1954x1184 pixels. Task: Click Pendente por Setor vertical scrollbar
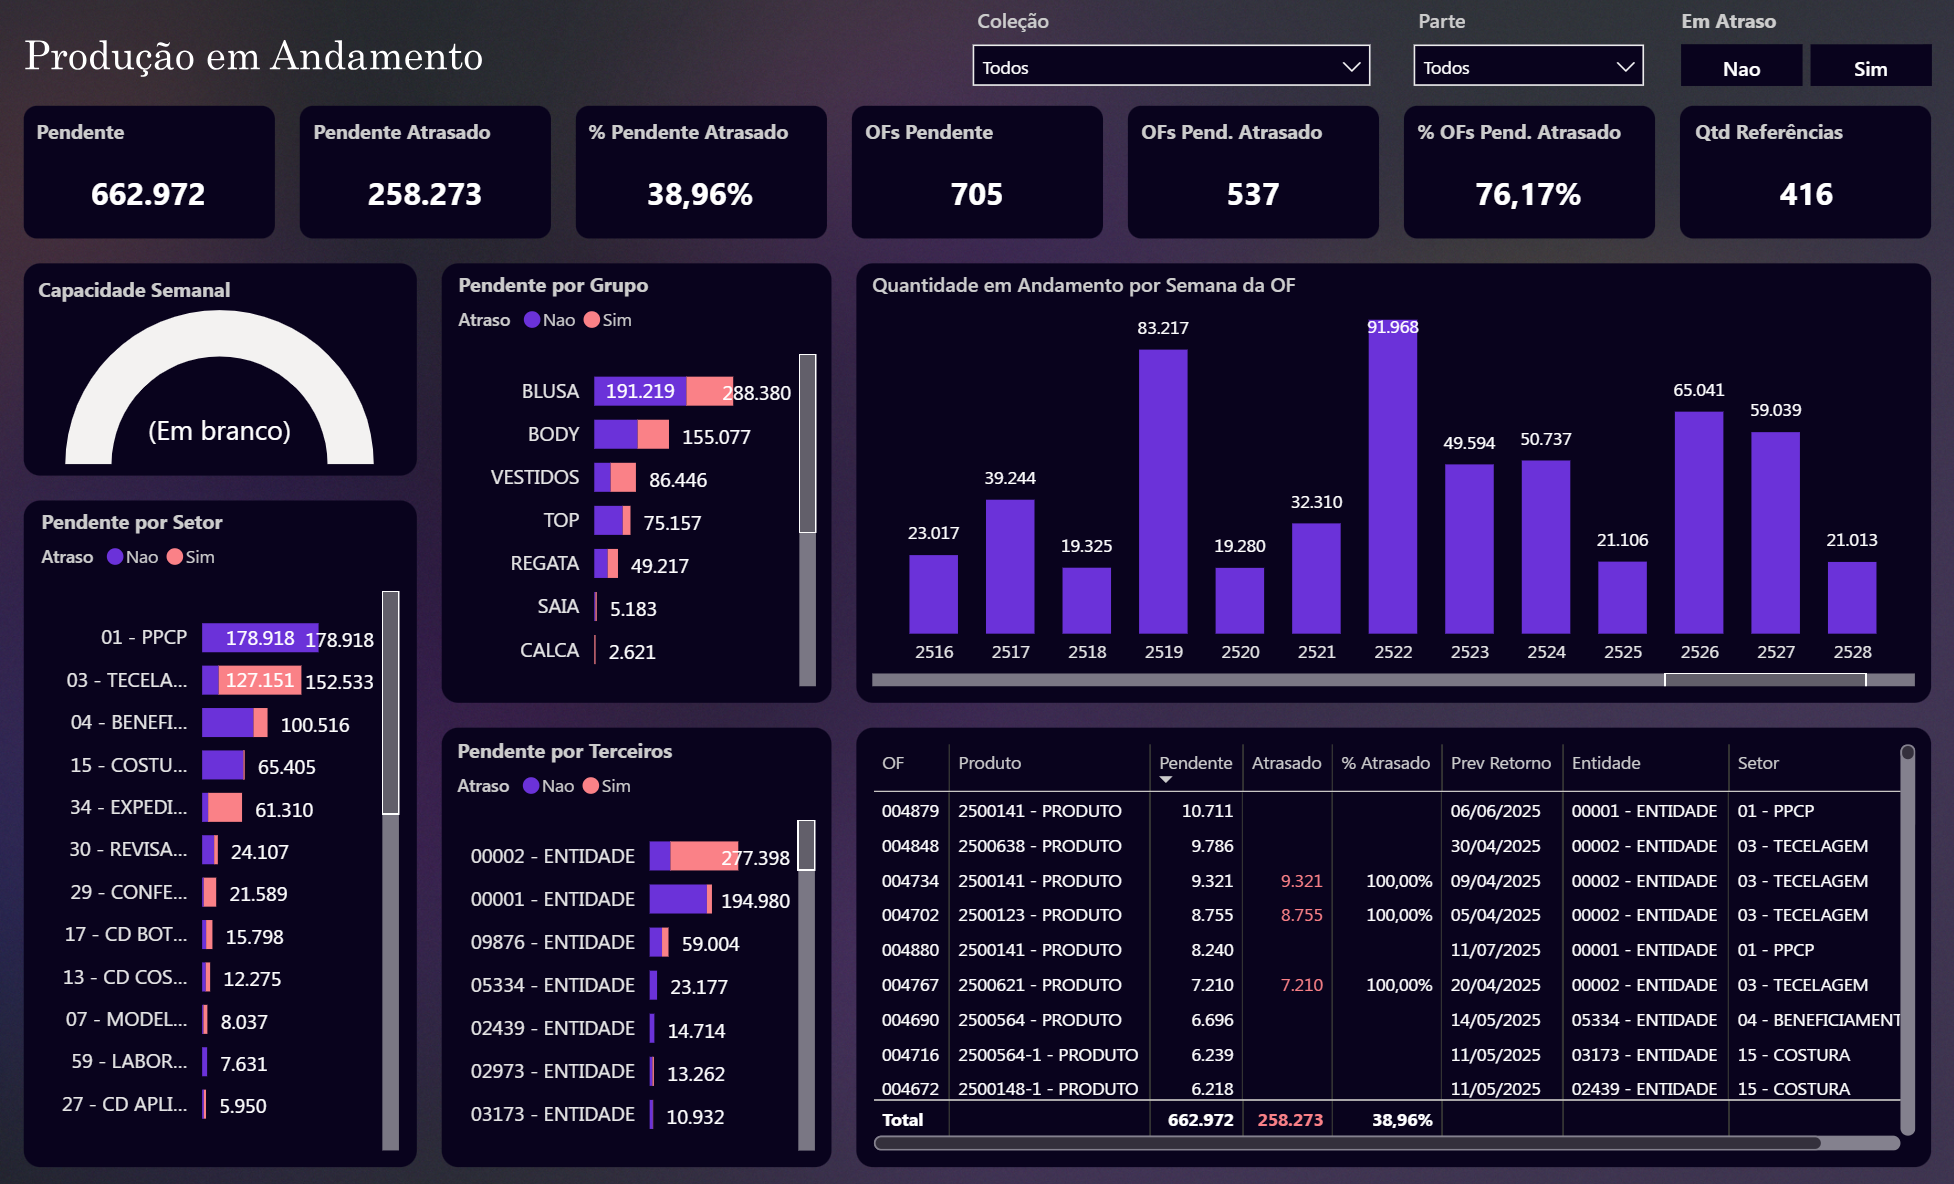pyautogui.click(x=390, y=702)
